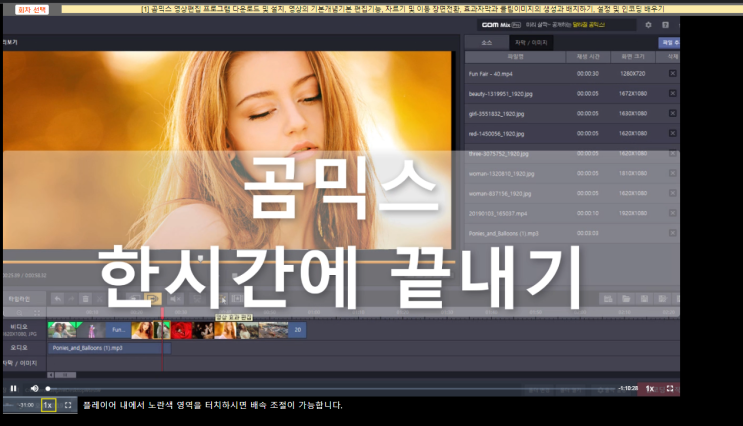Remove beauty-1319951_1920.jpg with its X
The image size is (743, 426).
pos(672,93)
